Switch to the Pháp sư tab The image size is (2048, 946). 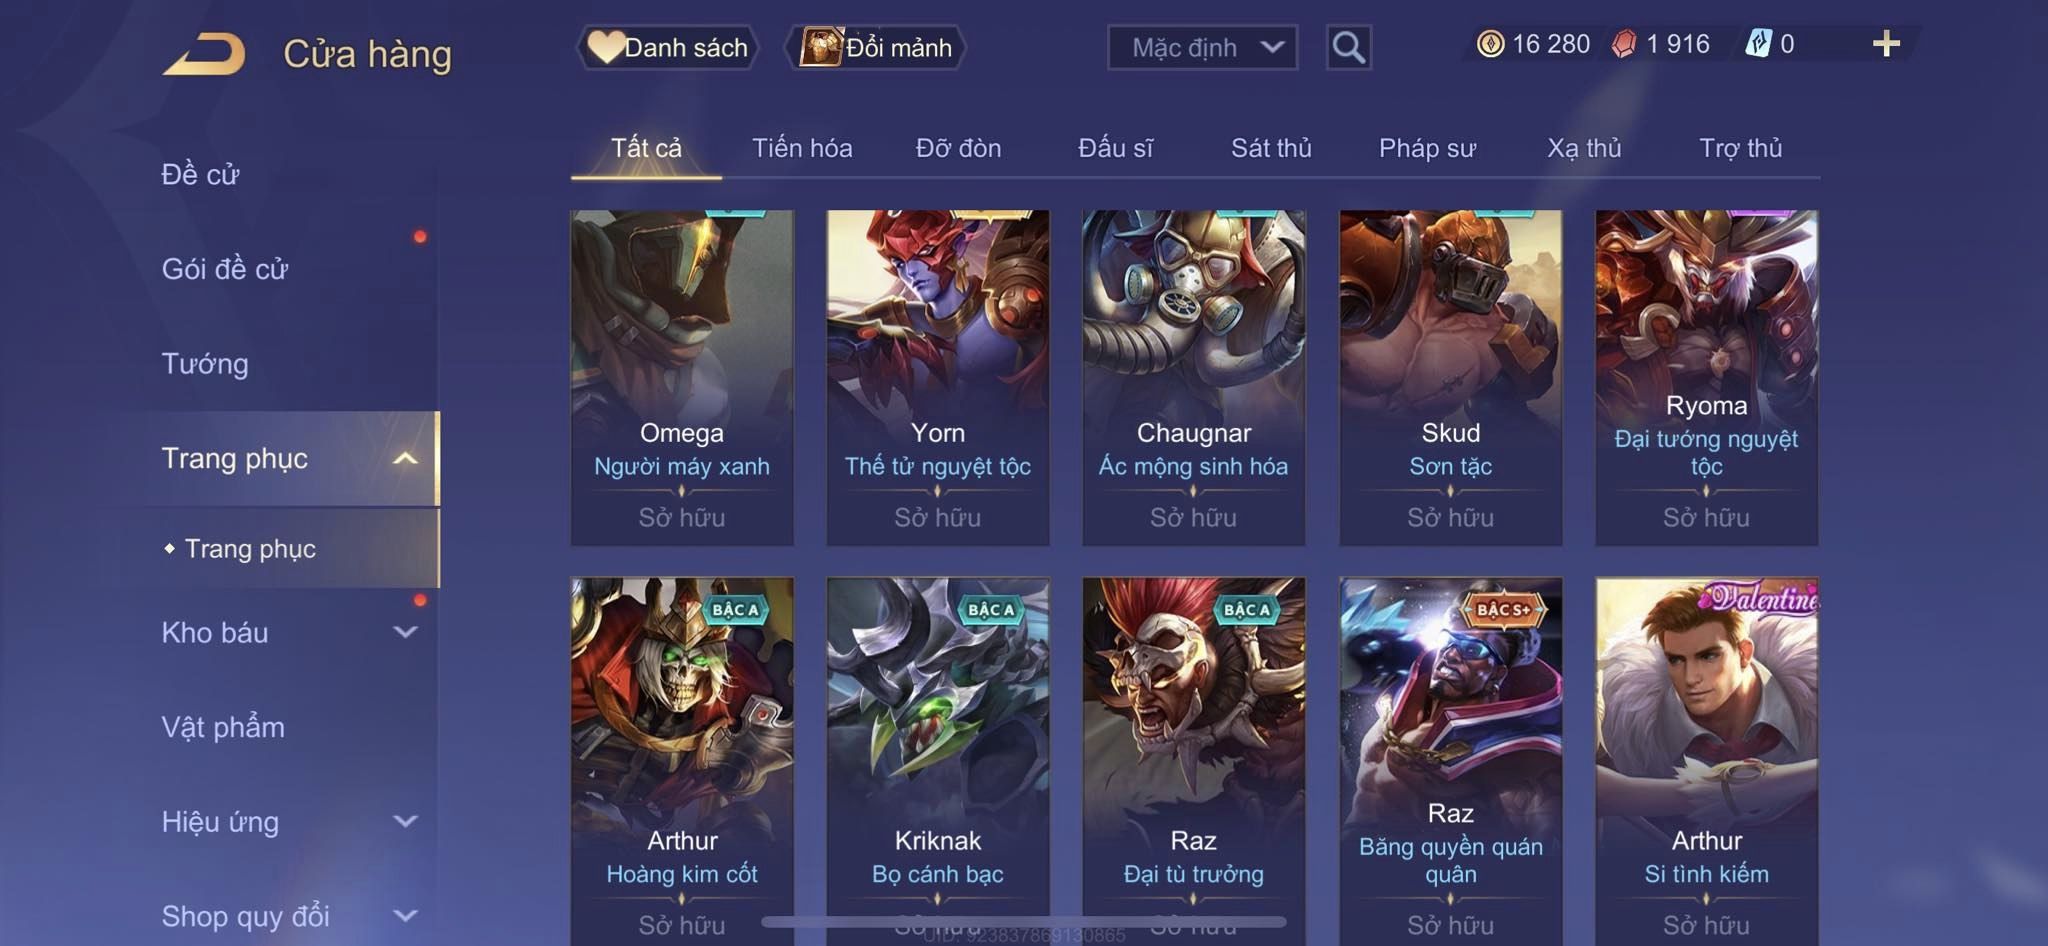1427,148
